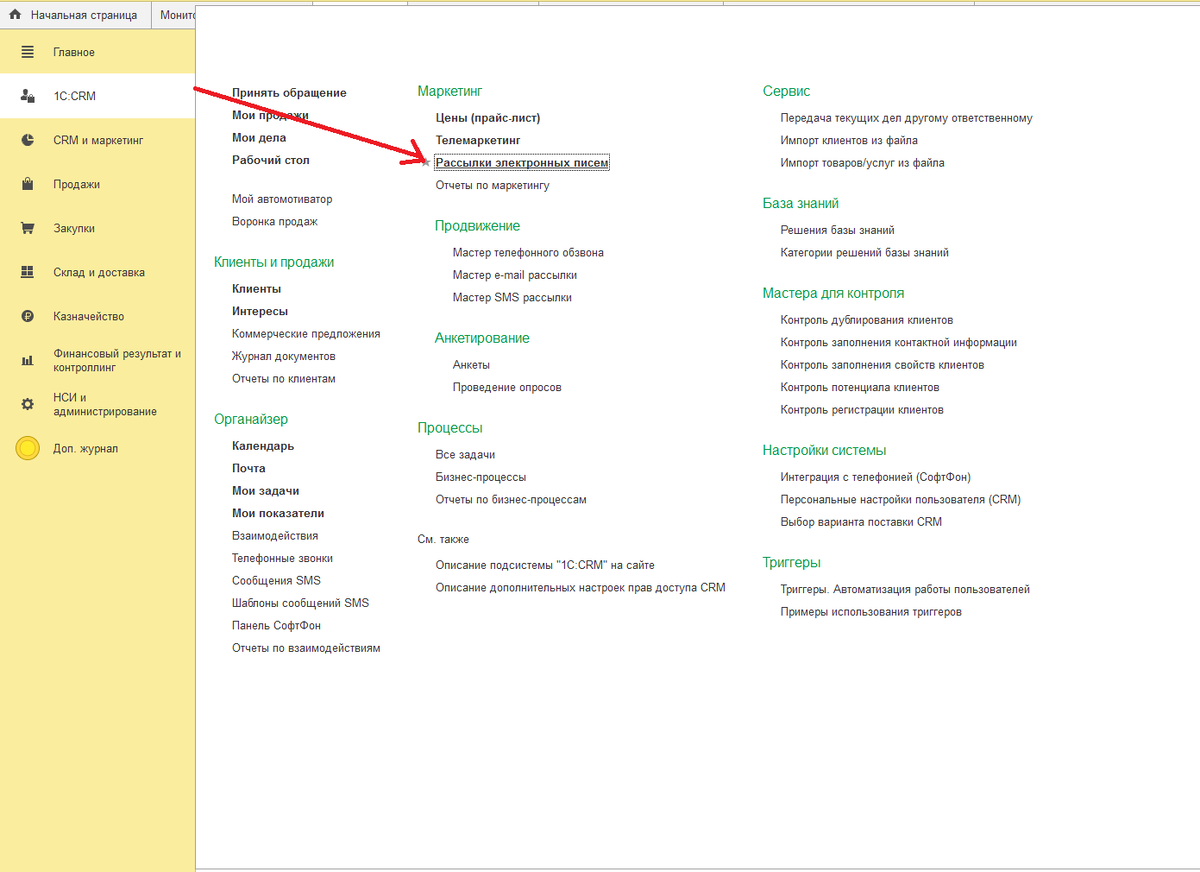Viewport: 1200px width, 872px height.
Task: Open Выбор варианта поставки CRM
Action: point(861,522)
